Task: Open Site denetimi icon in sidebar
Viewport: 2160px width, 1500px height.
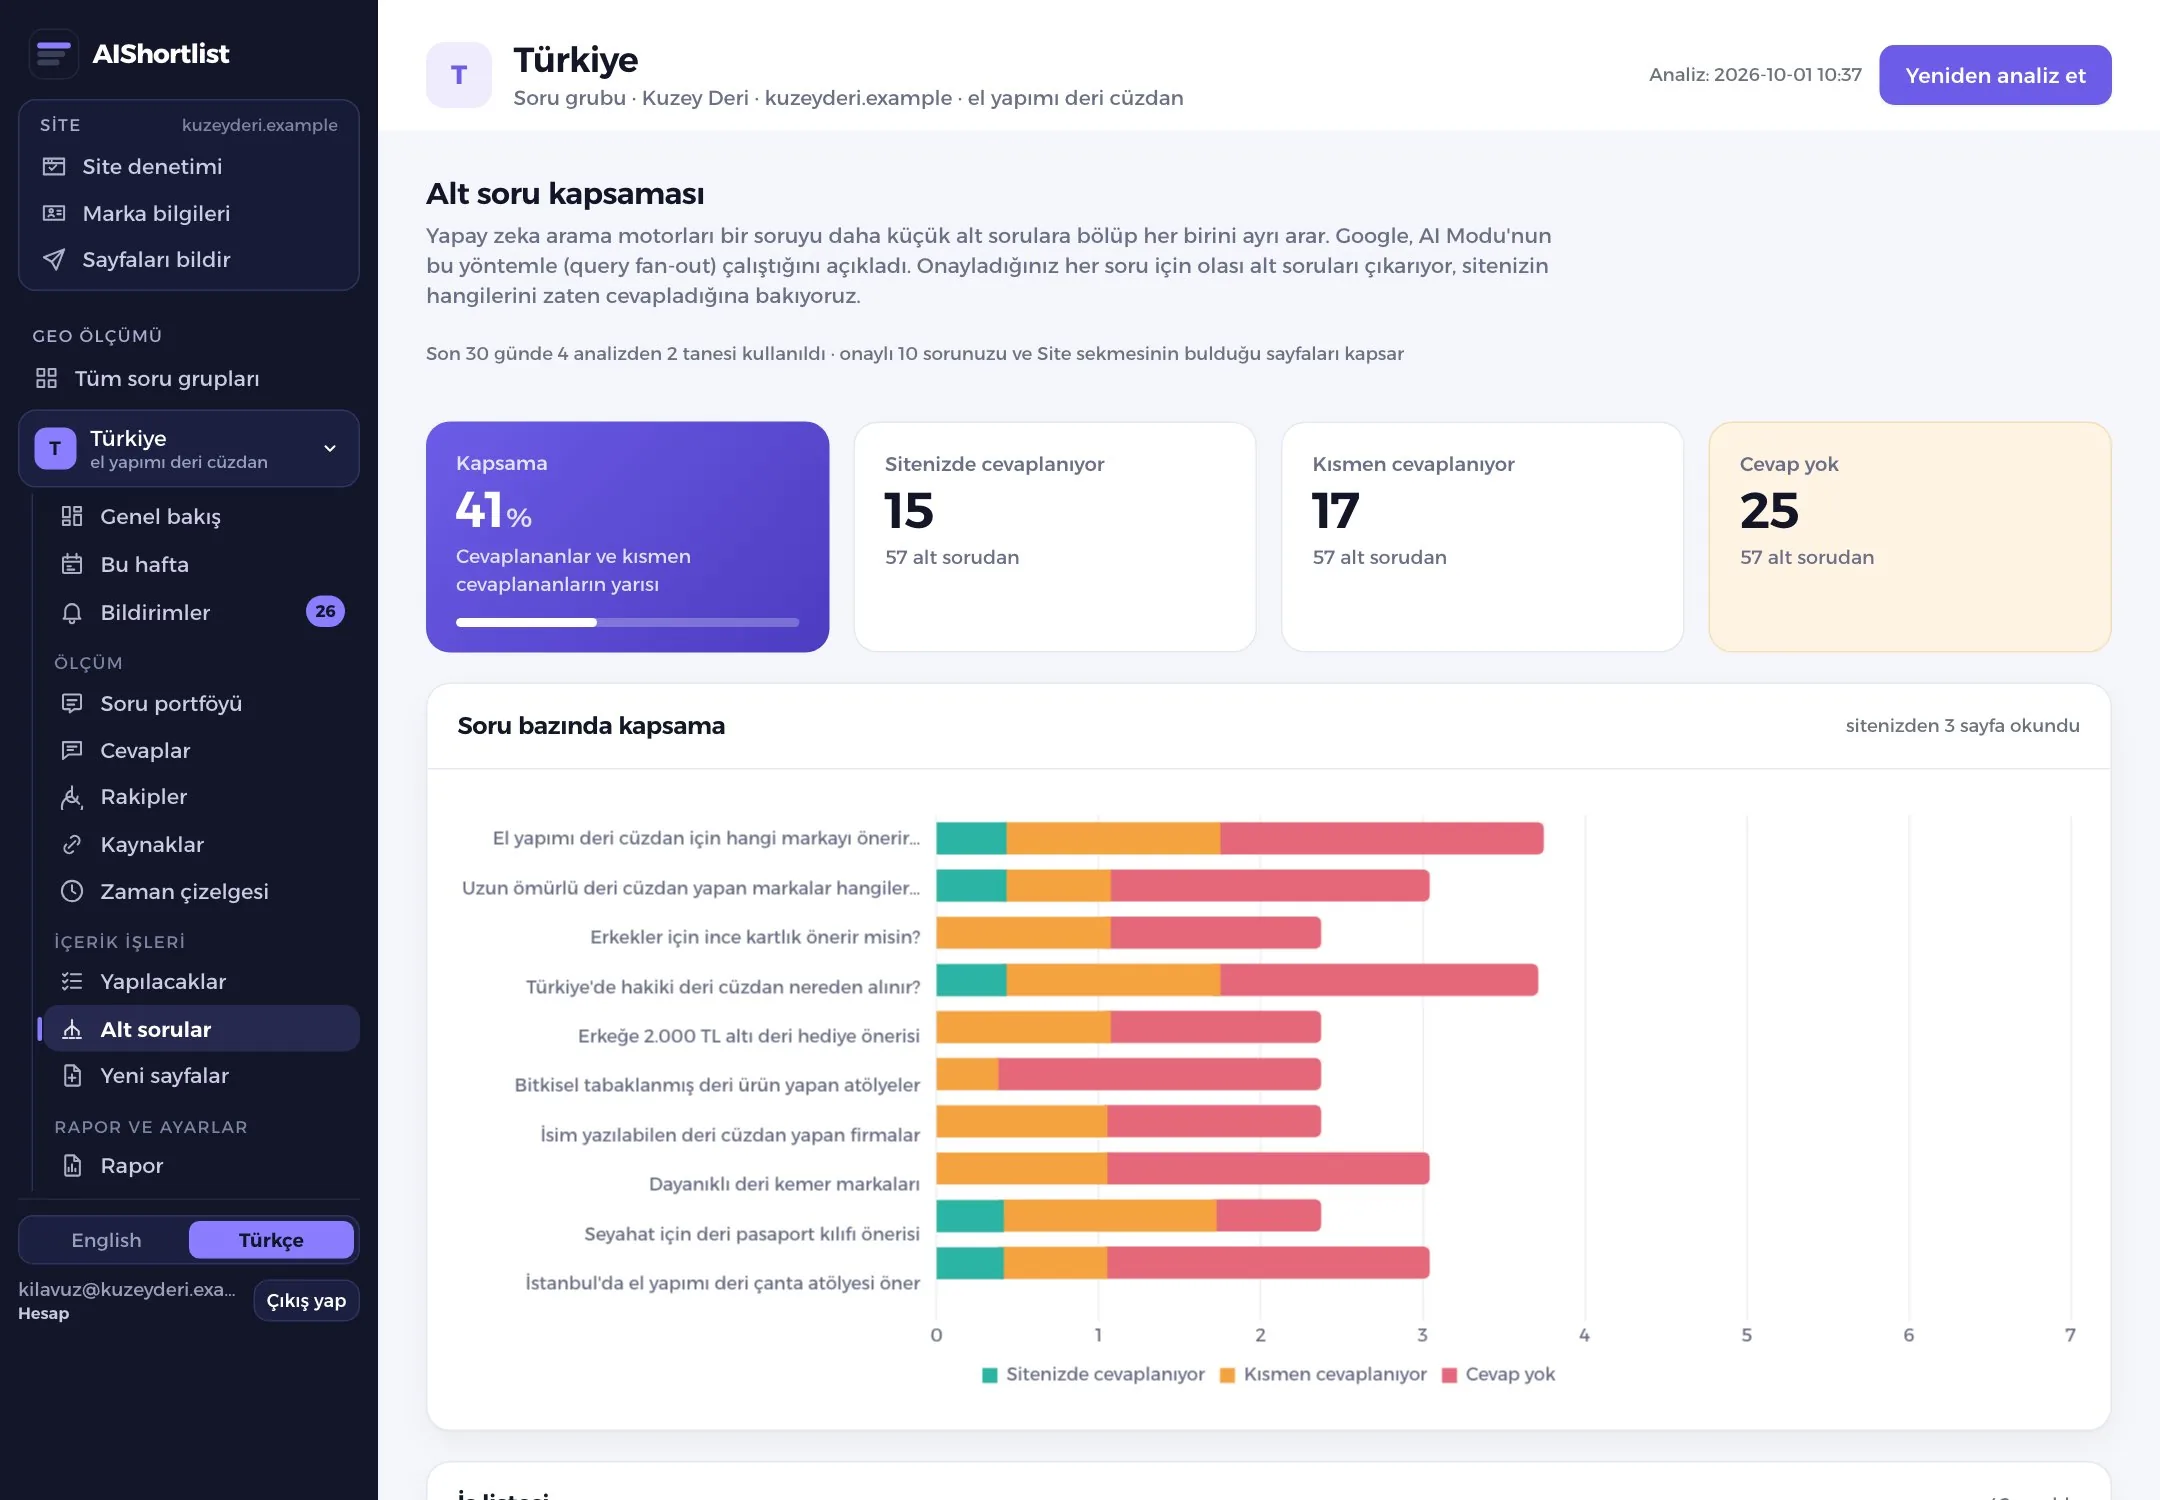Action: 54,166
